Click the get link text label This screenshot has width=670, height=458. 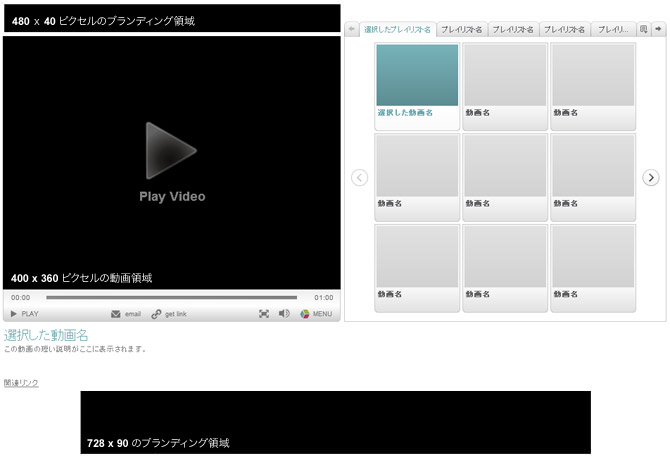176,314
